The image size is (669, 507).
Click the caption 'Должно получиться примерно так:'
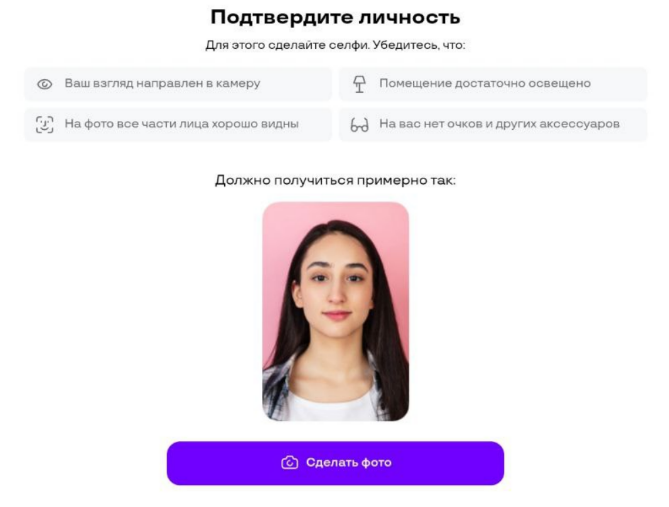coord(335,180)
